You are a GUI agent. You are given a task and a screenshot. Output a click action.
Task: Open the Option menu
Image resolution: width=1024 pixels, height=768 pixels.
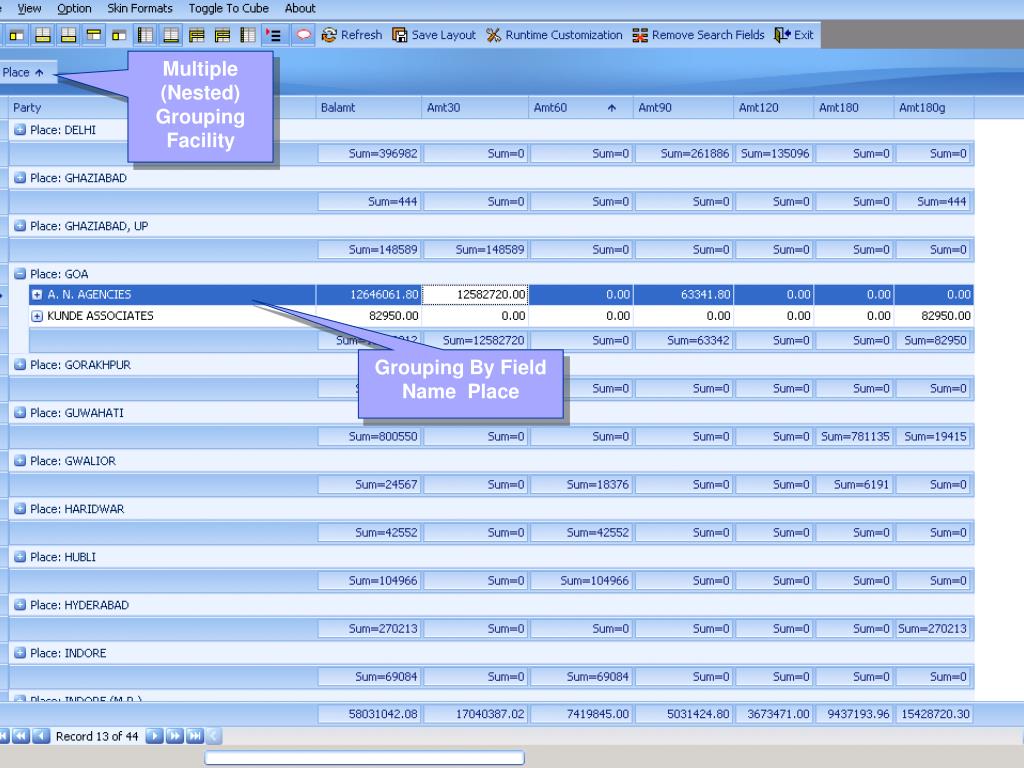(74, 8)
